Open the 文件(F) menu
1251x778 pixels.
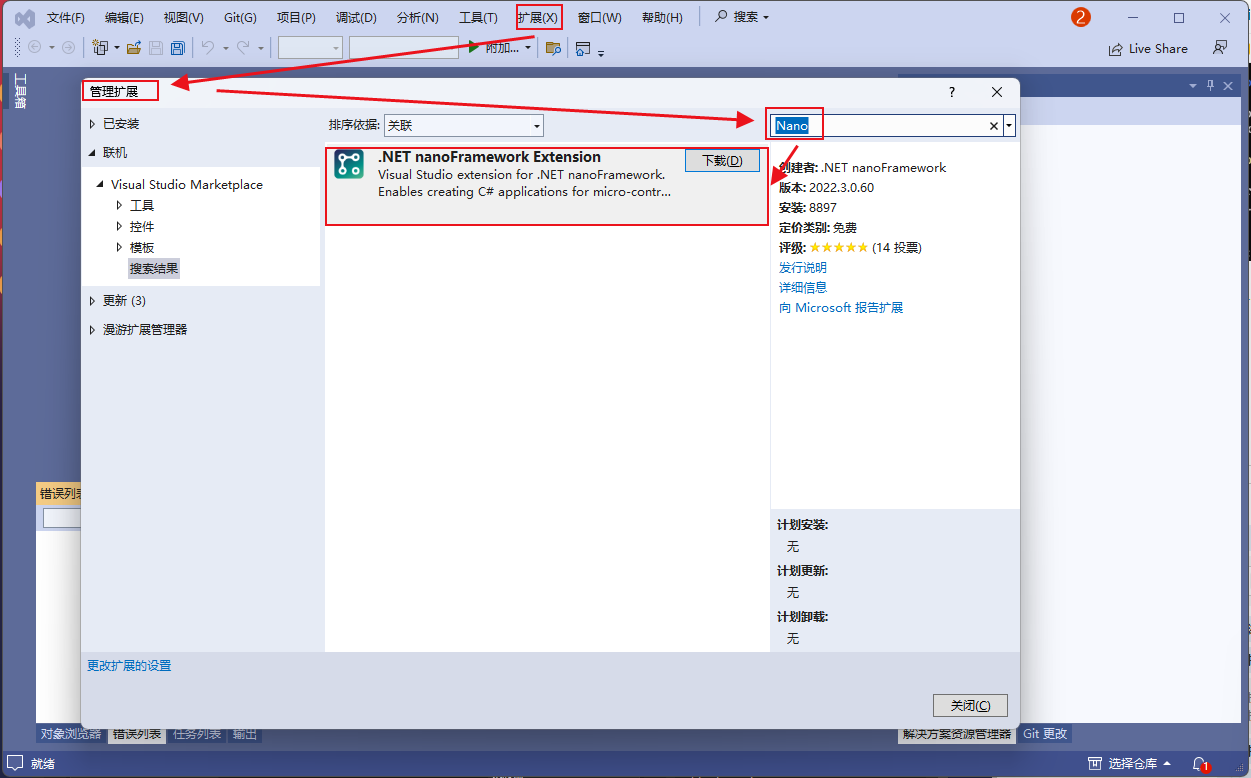click(x=66, y=18)
